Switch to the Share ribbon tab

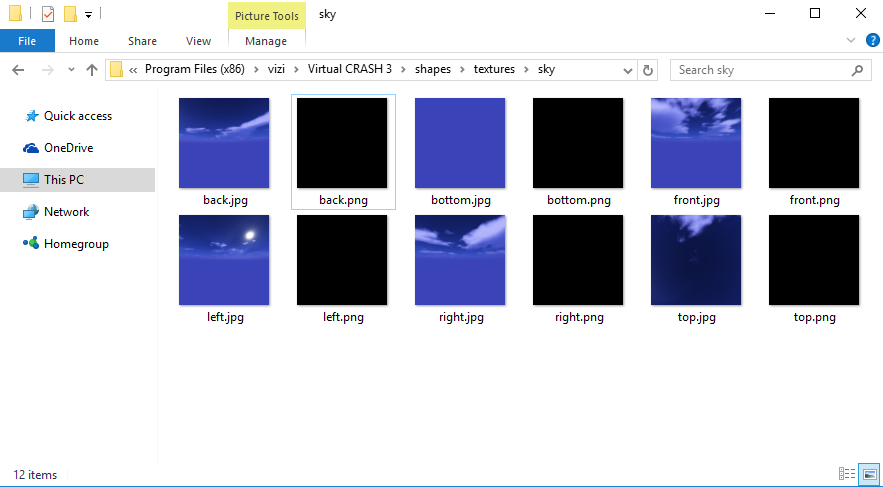tap(142, 41)
